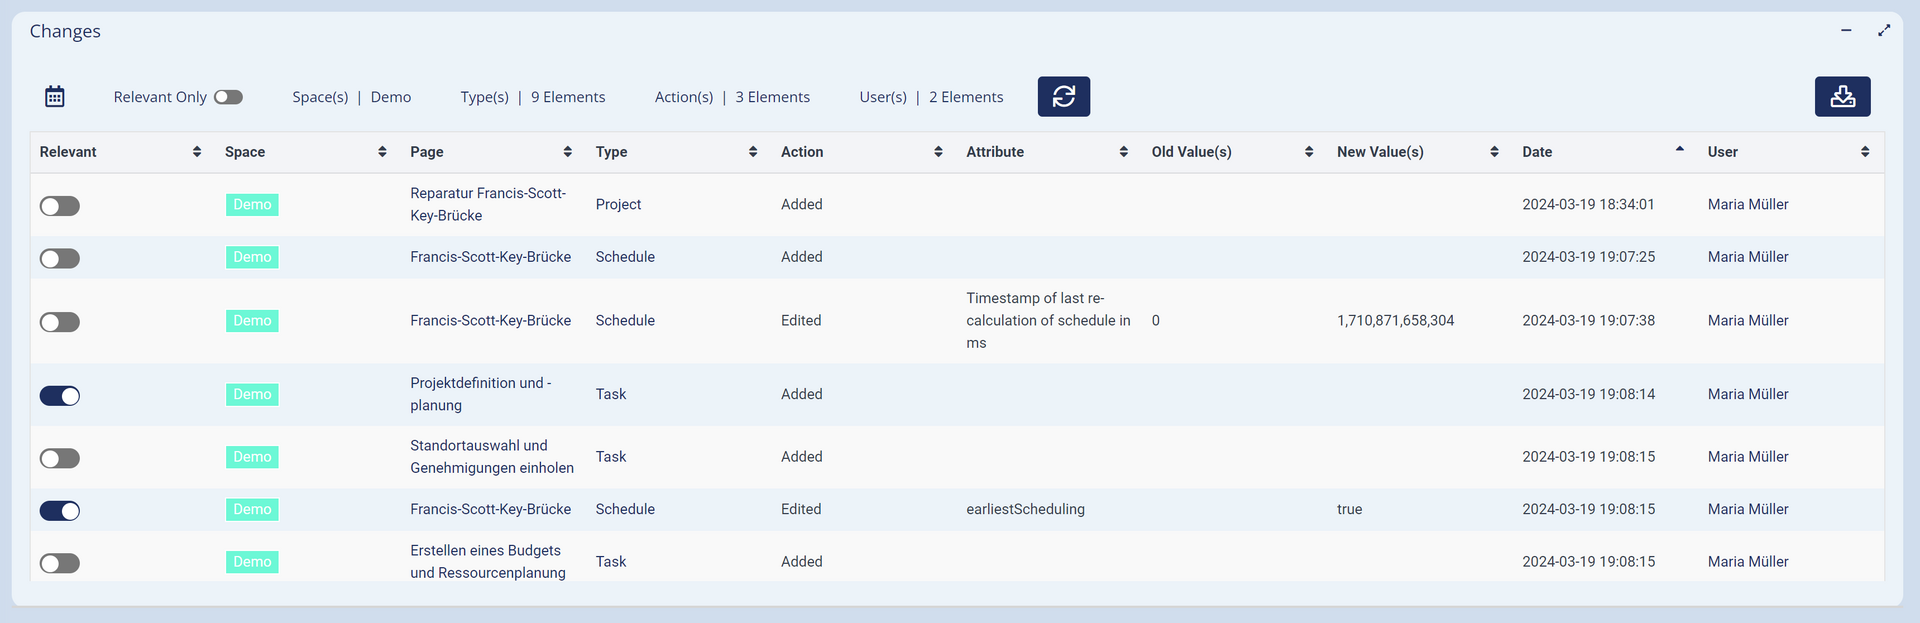Enable relevant toggle for Reparatur Francis-Scott-Key-Brücke row
The height and width of the screenshot is (623, 1920).
(60, 206)
